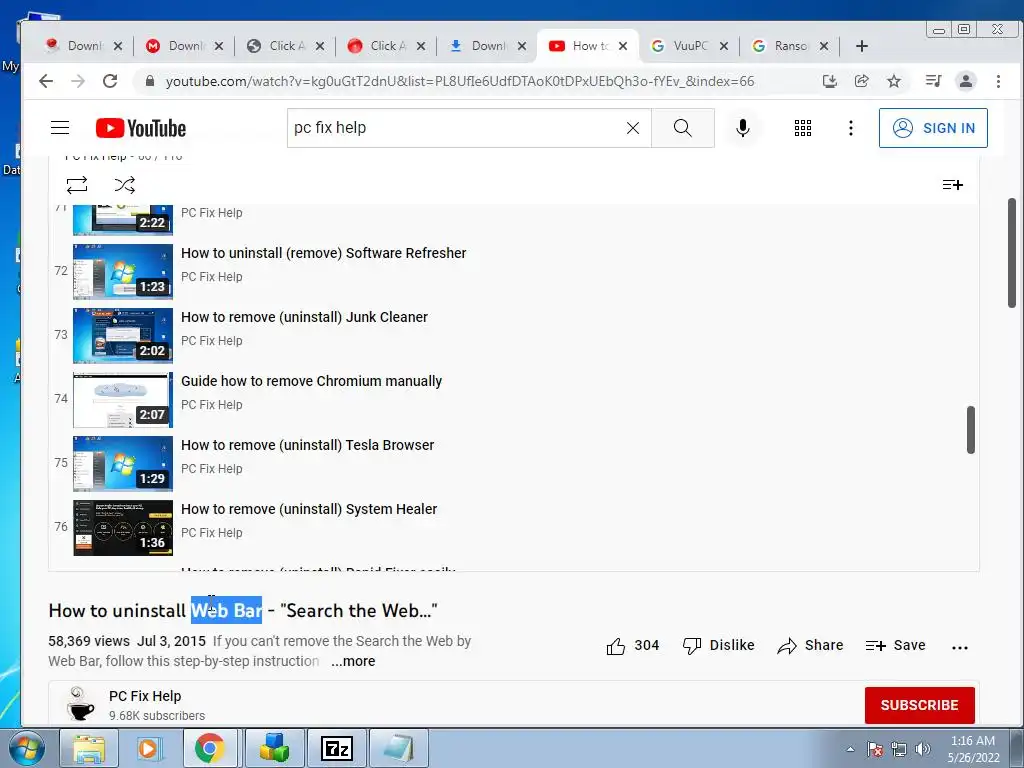This screenshot has height=768, width=1024.
Task: Click the Share button
Action: tap(810, 645)
